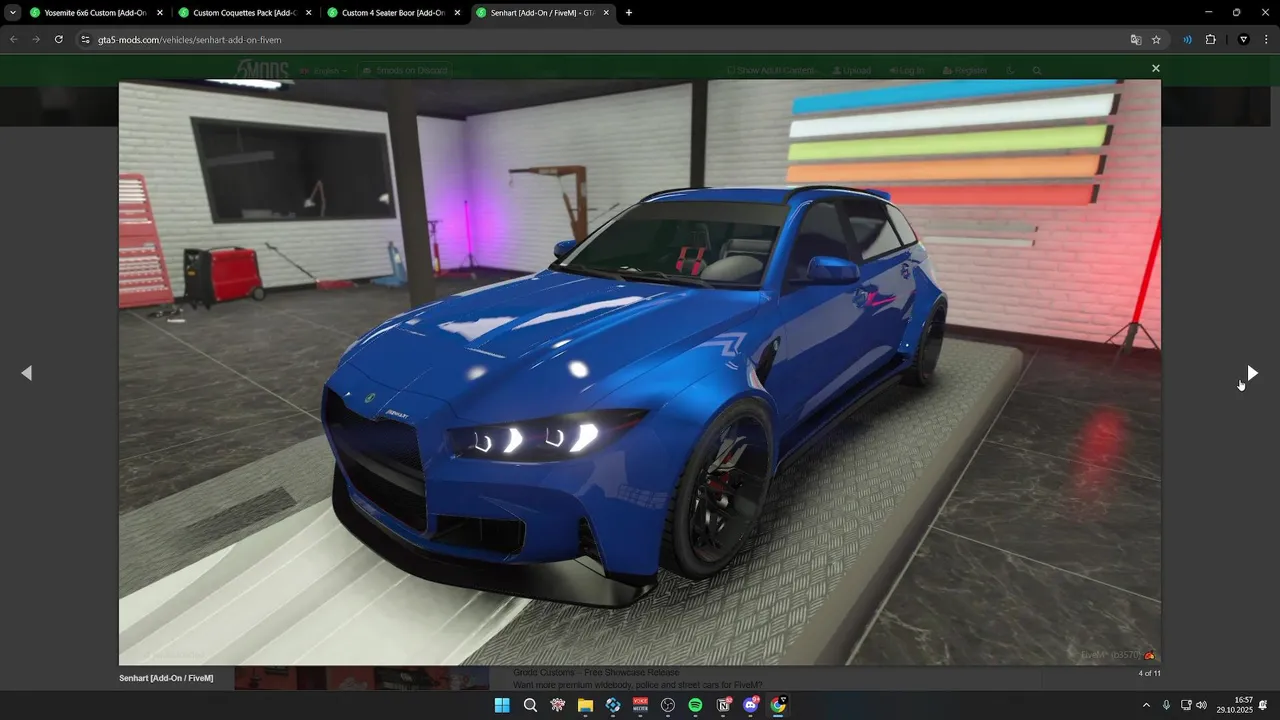The height and width of the screenshot is (720, 1280).
Task: Open the notification bell in taskbar
Action: (1263, 705)
